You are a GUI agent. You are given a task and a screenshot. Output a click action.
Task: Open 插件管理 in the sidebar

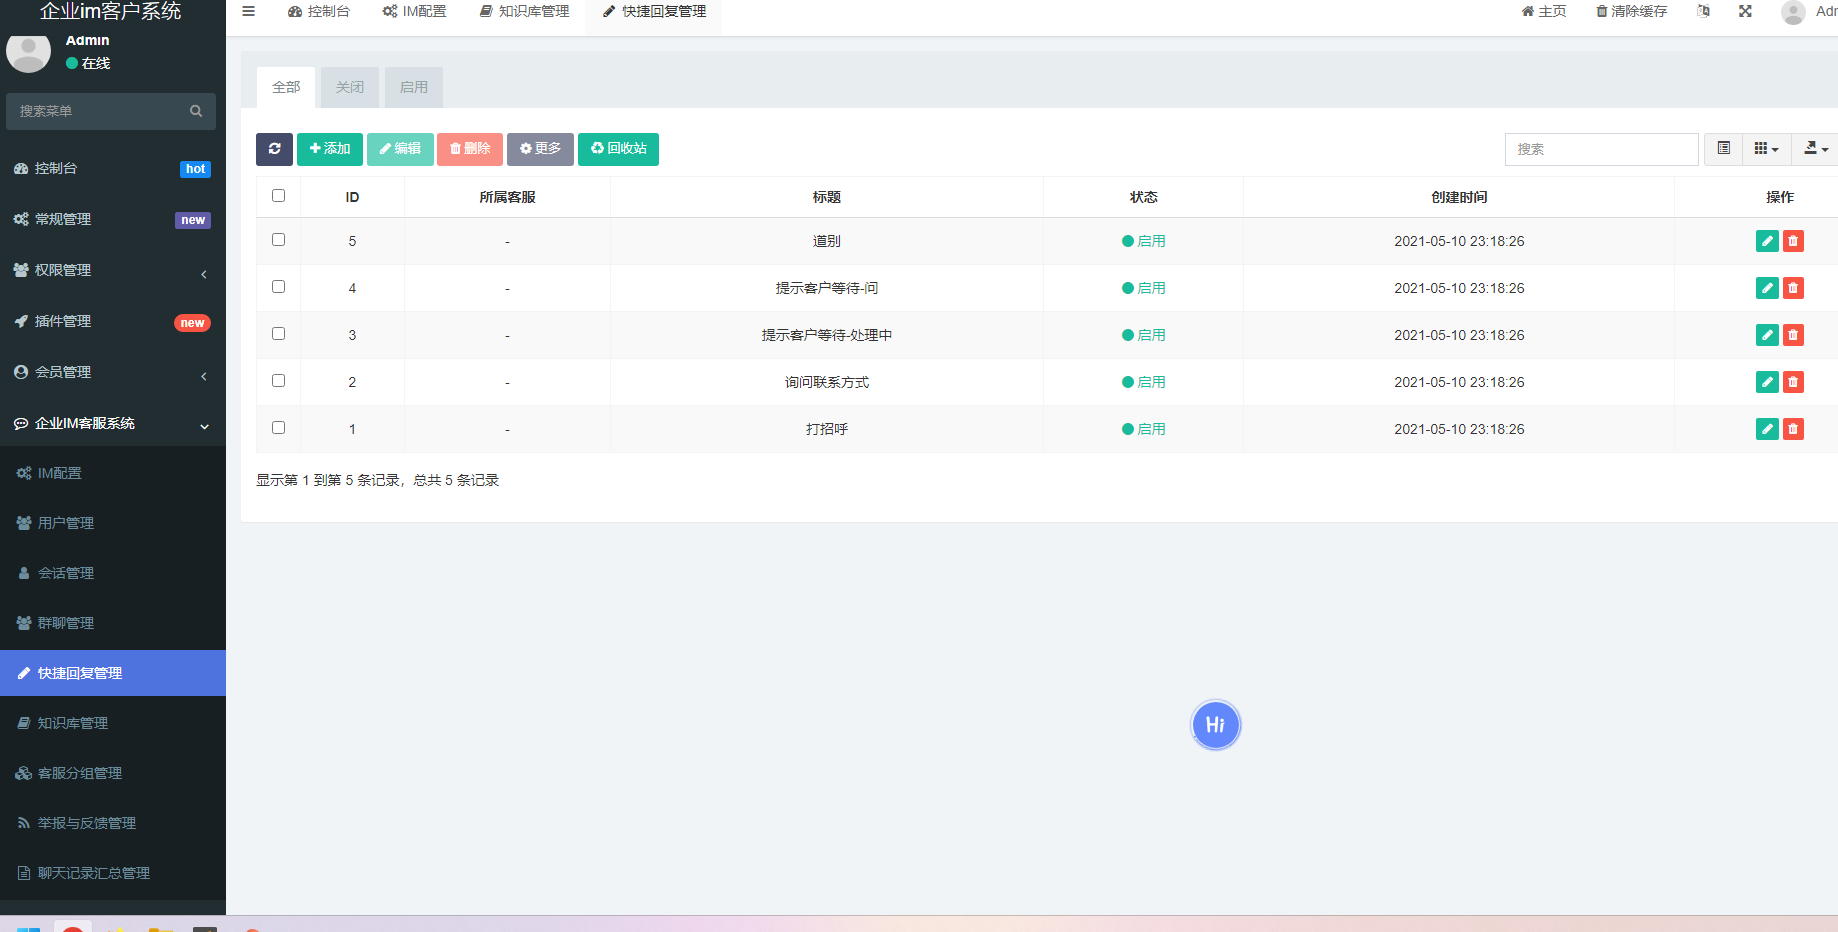tap(113, 322)
